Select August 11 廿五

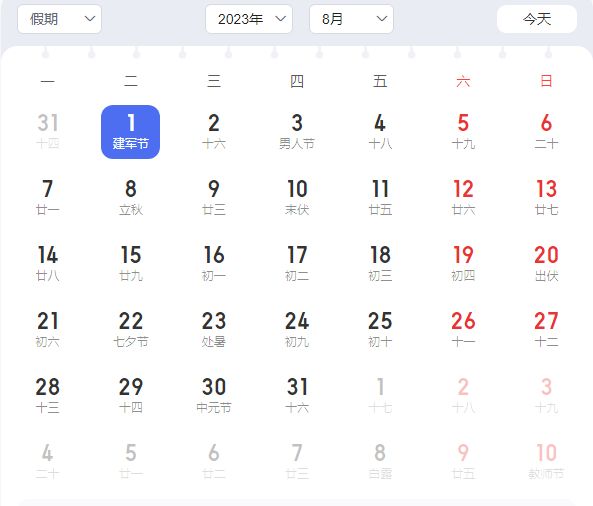tap(380, 198)
